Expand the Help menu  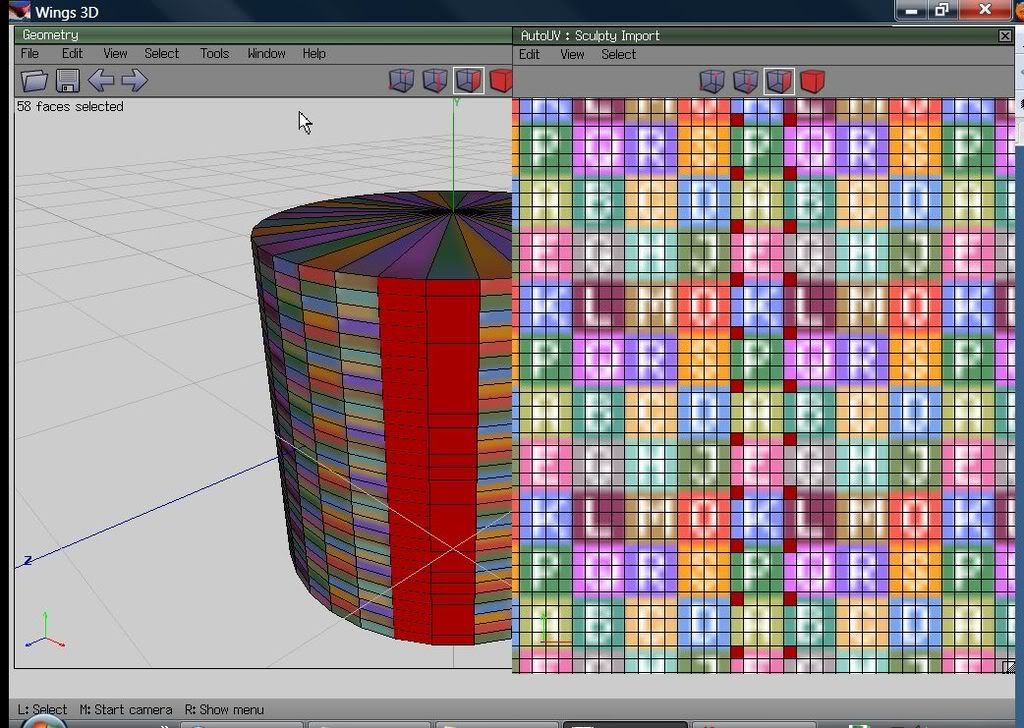[314, 54]
